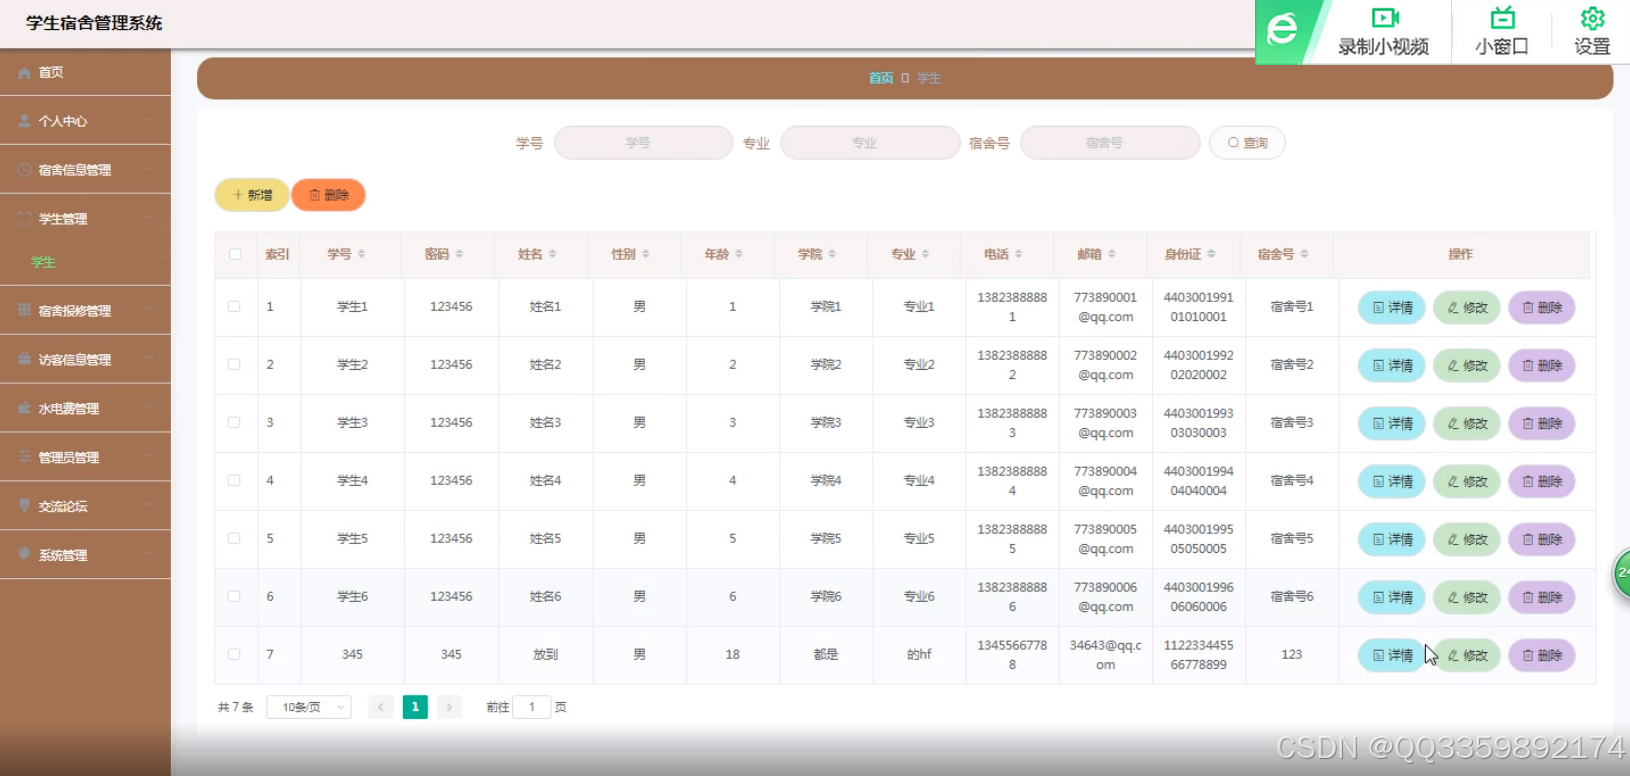The width and height of the screenshot is (1630, 776).
Task: Click the 查询 search button
Action: tap(1247, 143)
